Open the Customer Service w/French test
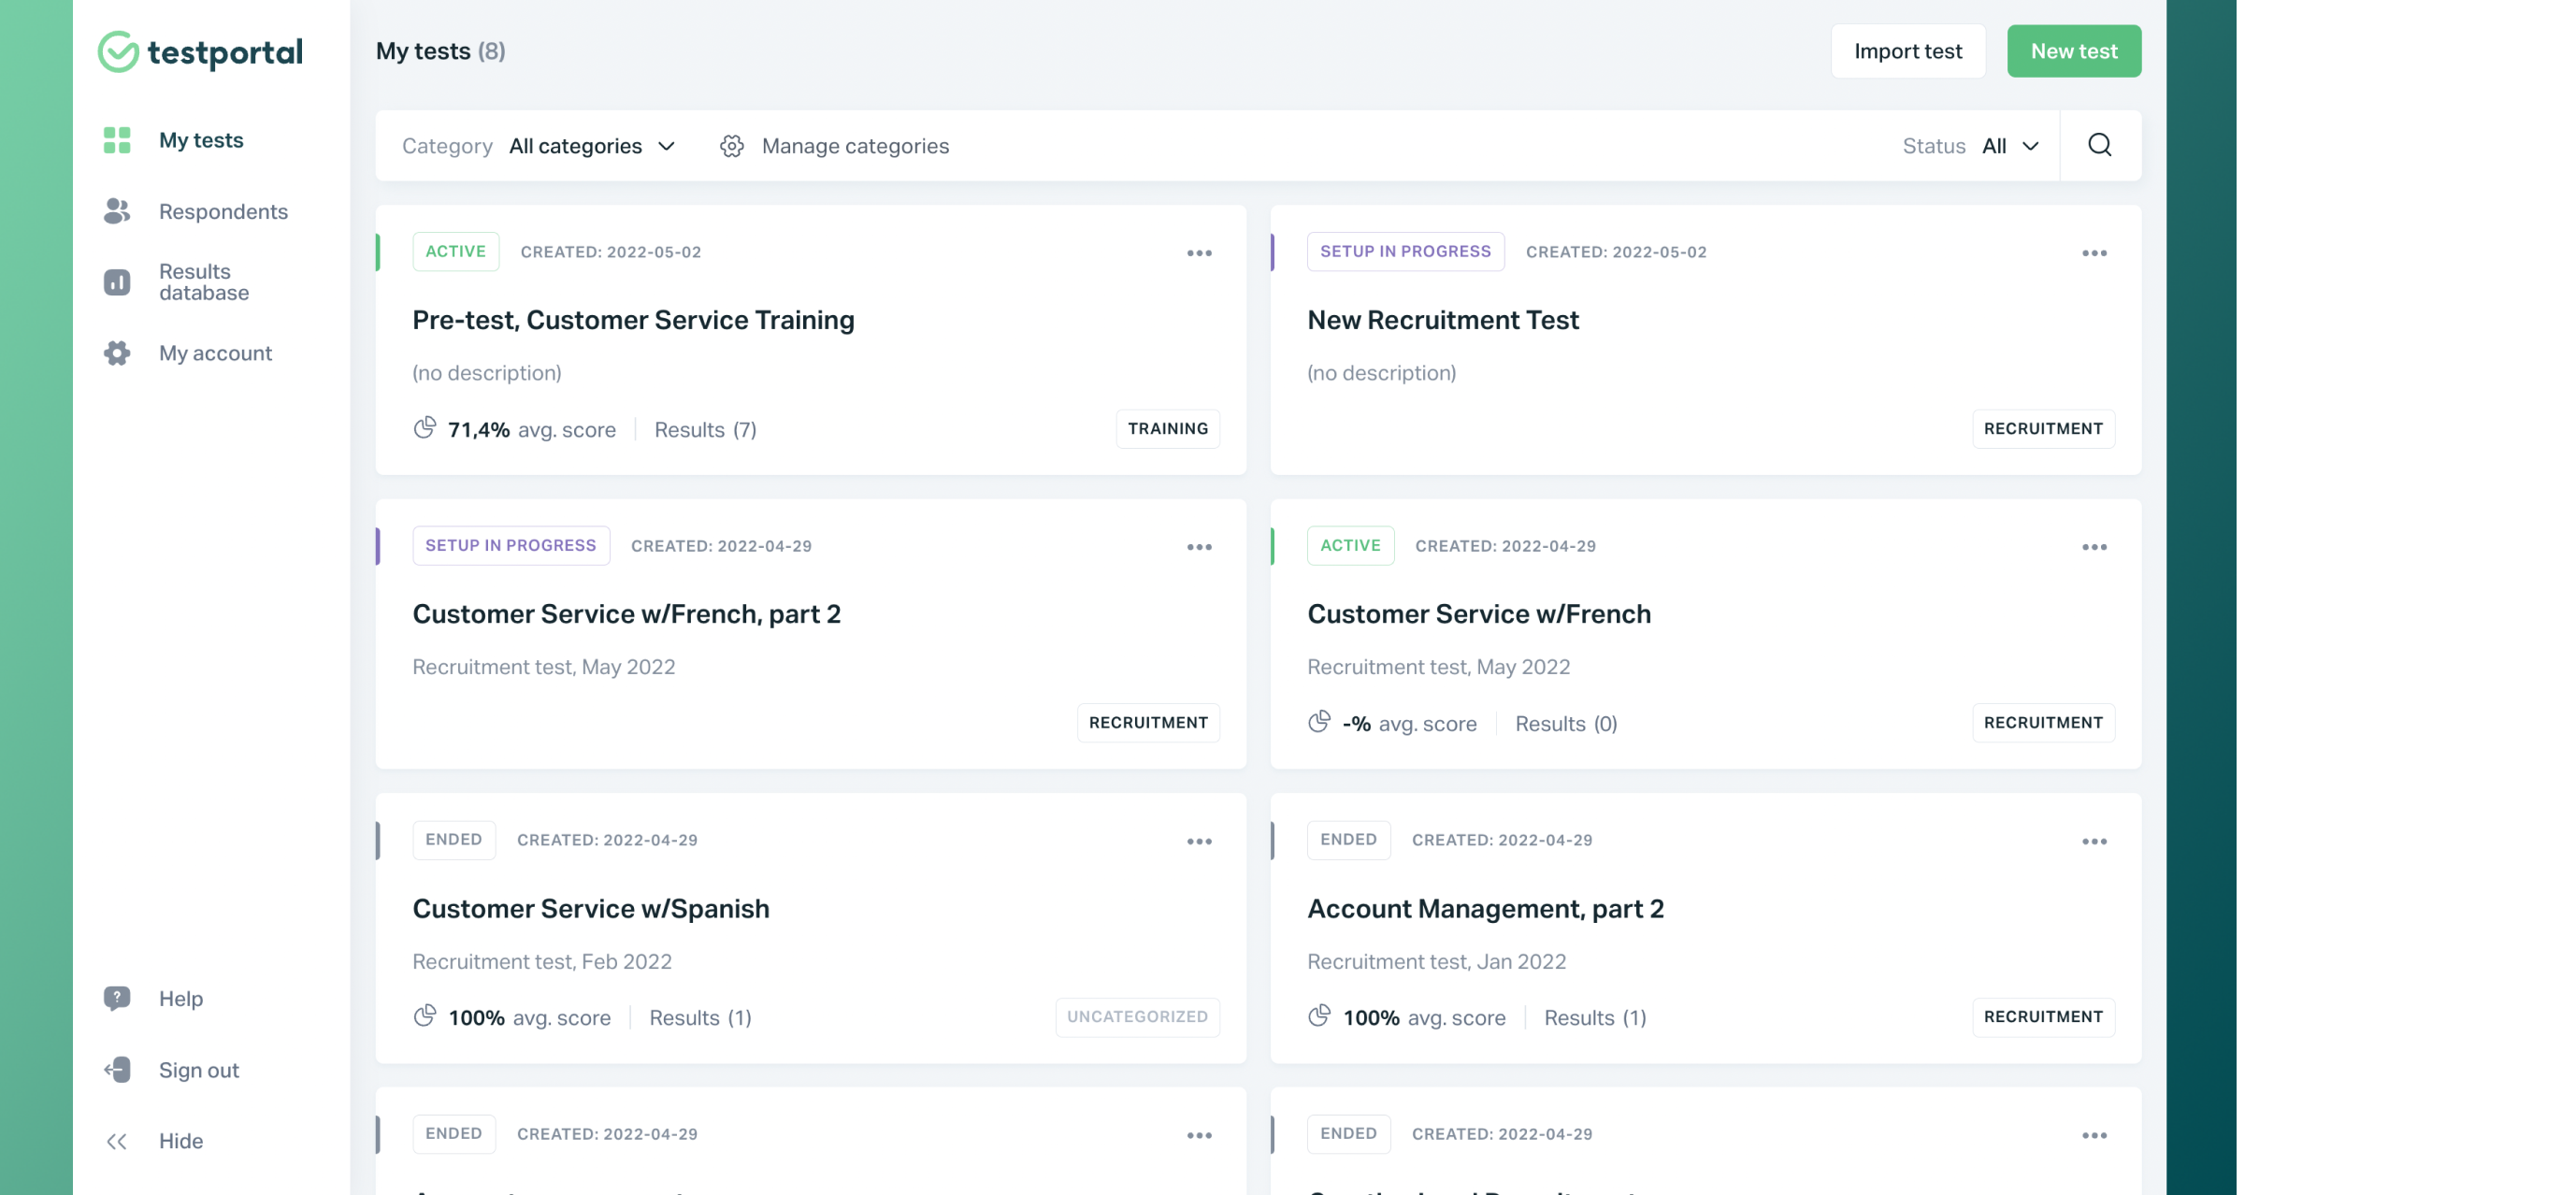Image resolution: width=2576 pixels, height=1195 pixels. [1479, 613]
